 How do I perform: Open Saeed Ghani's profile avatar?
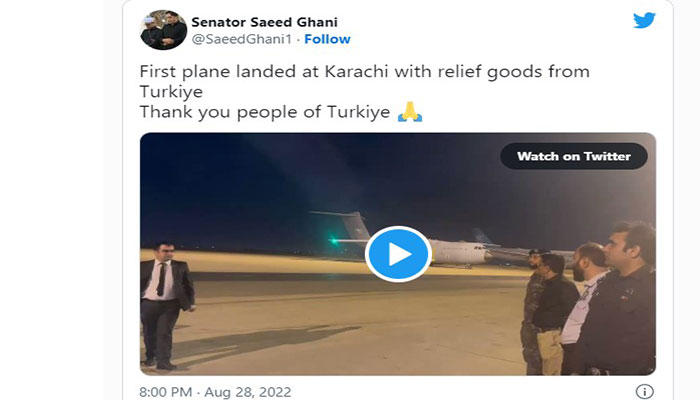163,30
